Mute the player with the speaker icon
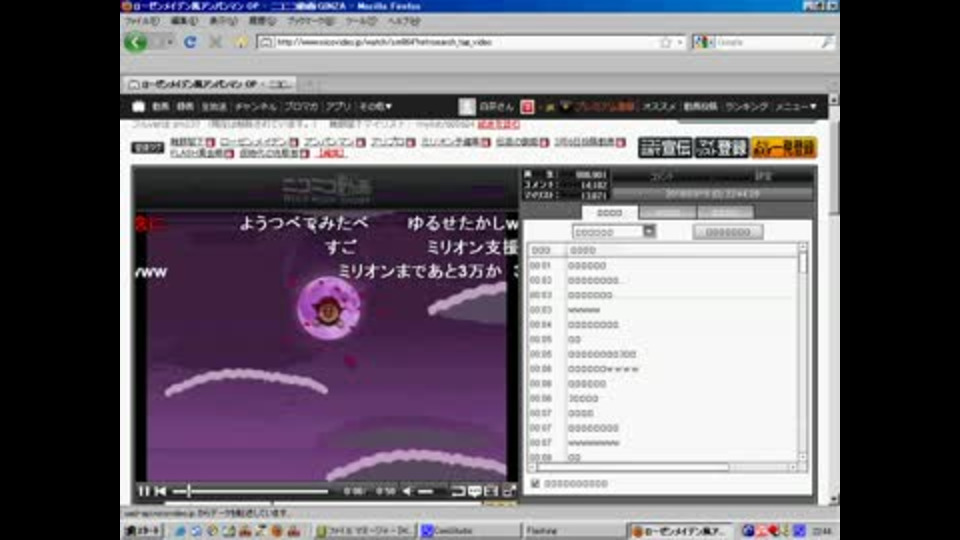This screenshot has height=540, width=960. tap(407, 491)
